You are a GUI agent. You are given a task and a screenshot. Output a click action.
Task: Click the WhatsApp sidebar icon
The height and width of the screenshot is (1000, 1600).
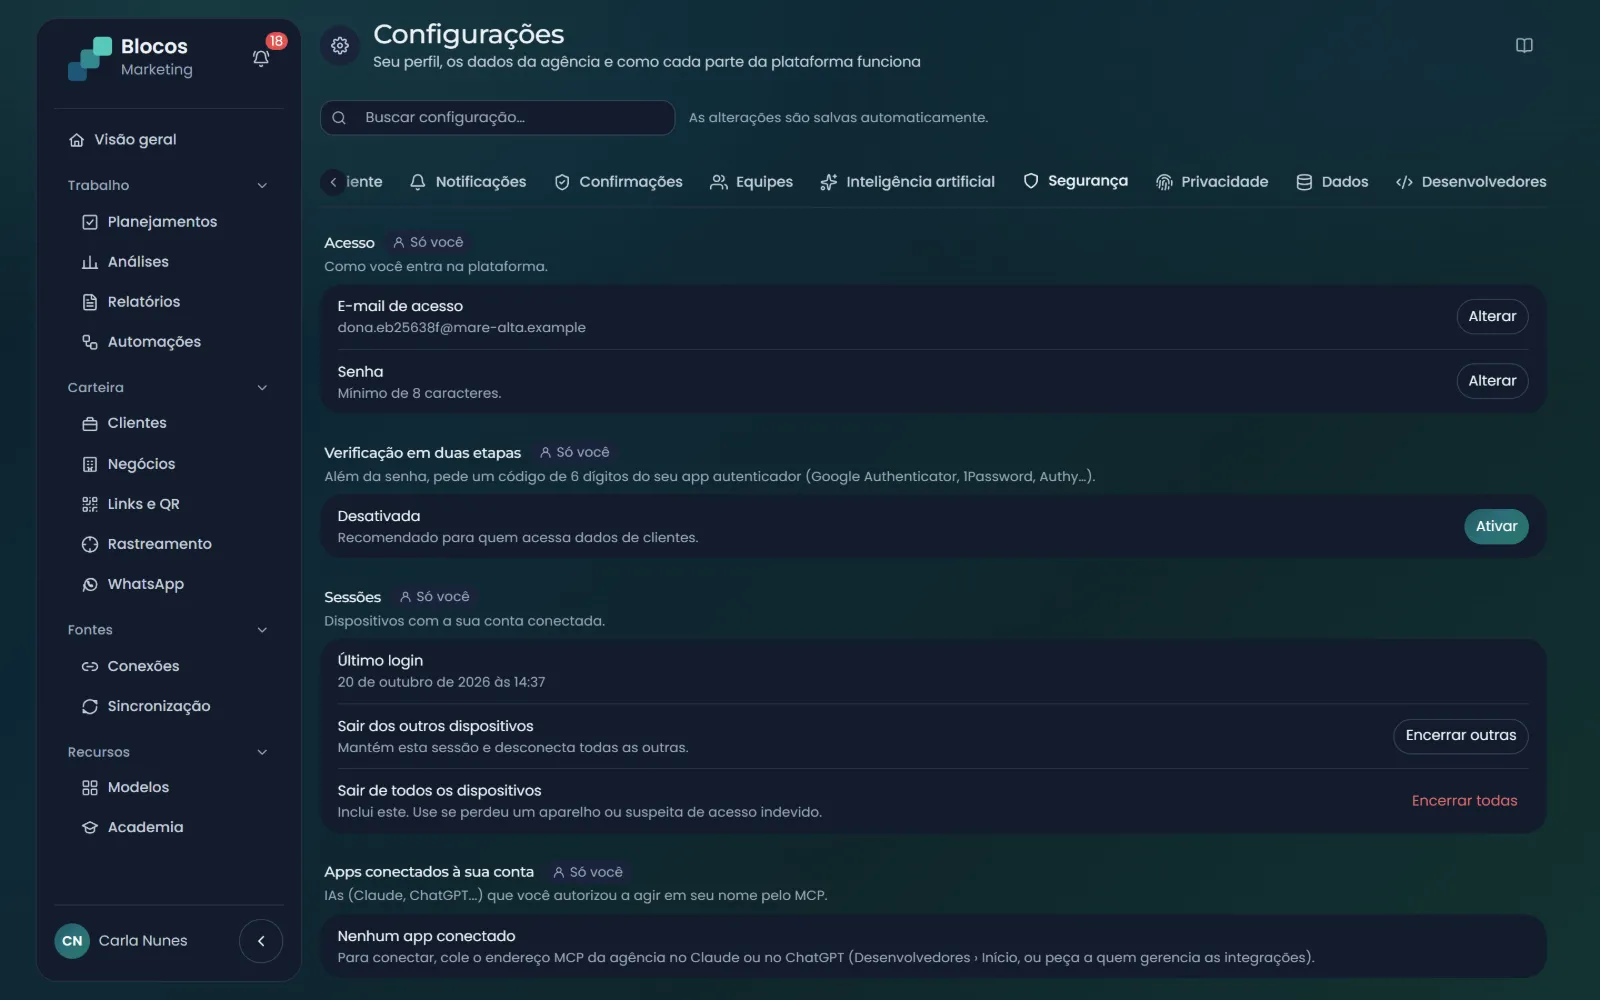(90, 584)
